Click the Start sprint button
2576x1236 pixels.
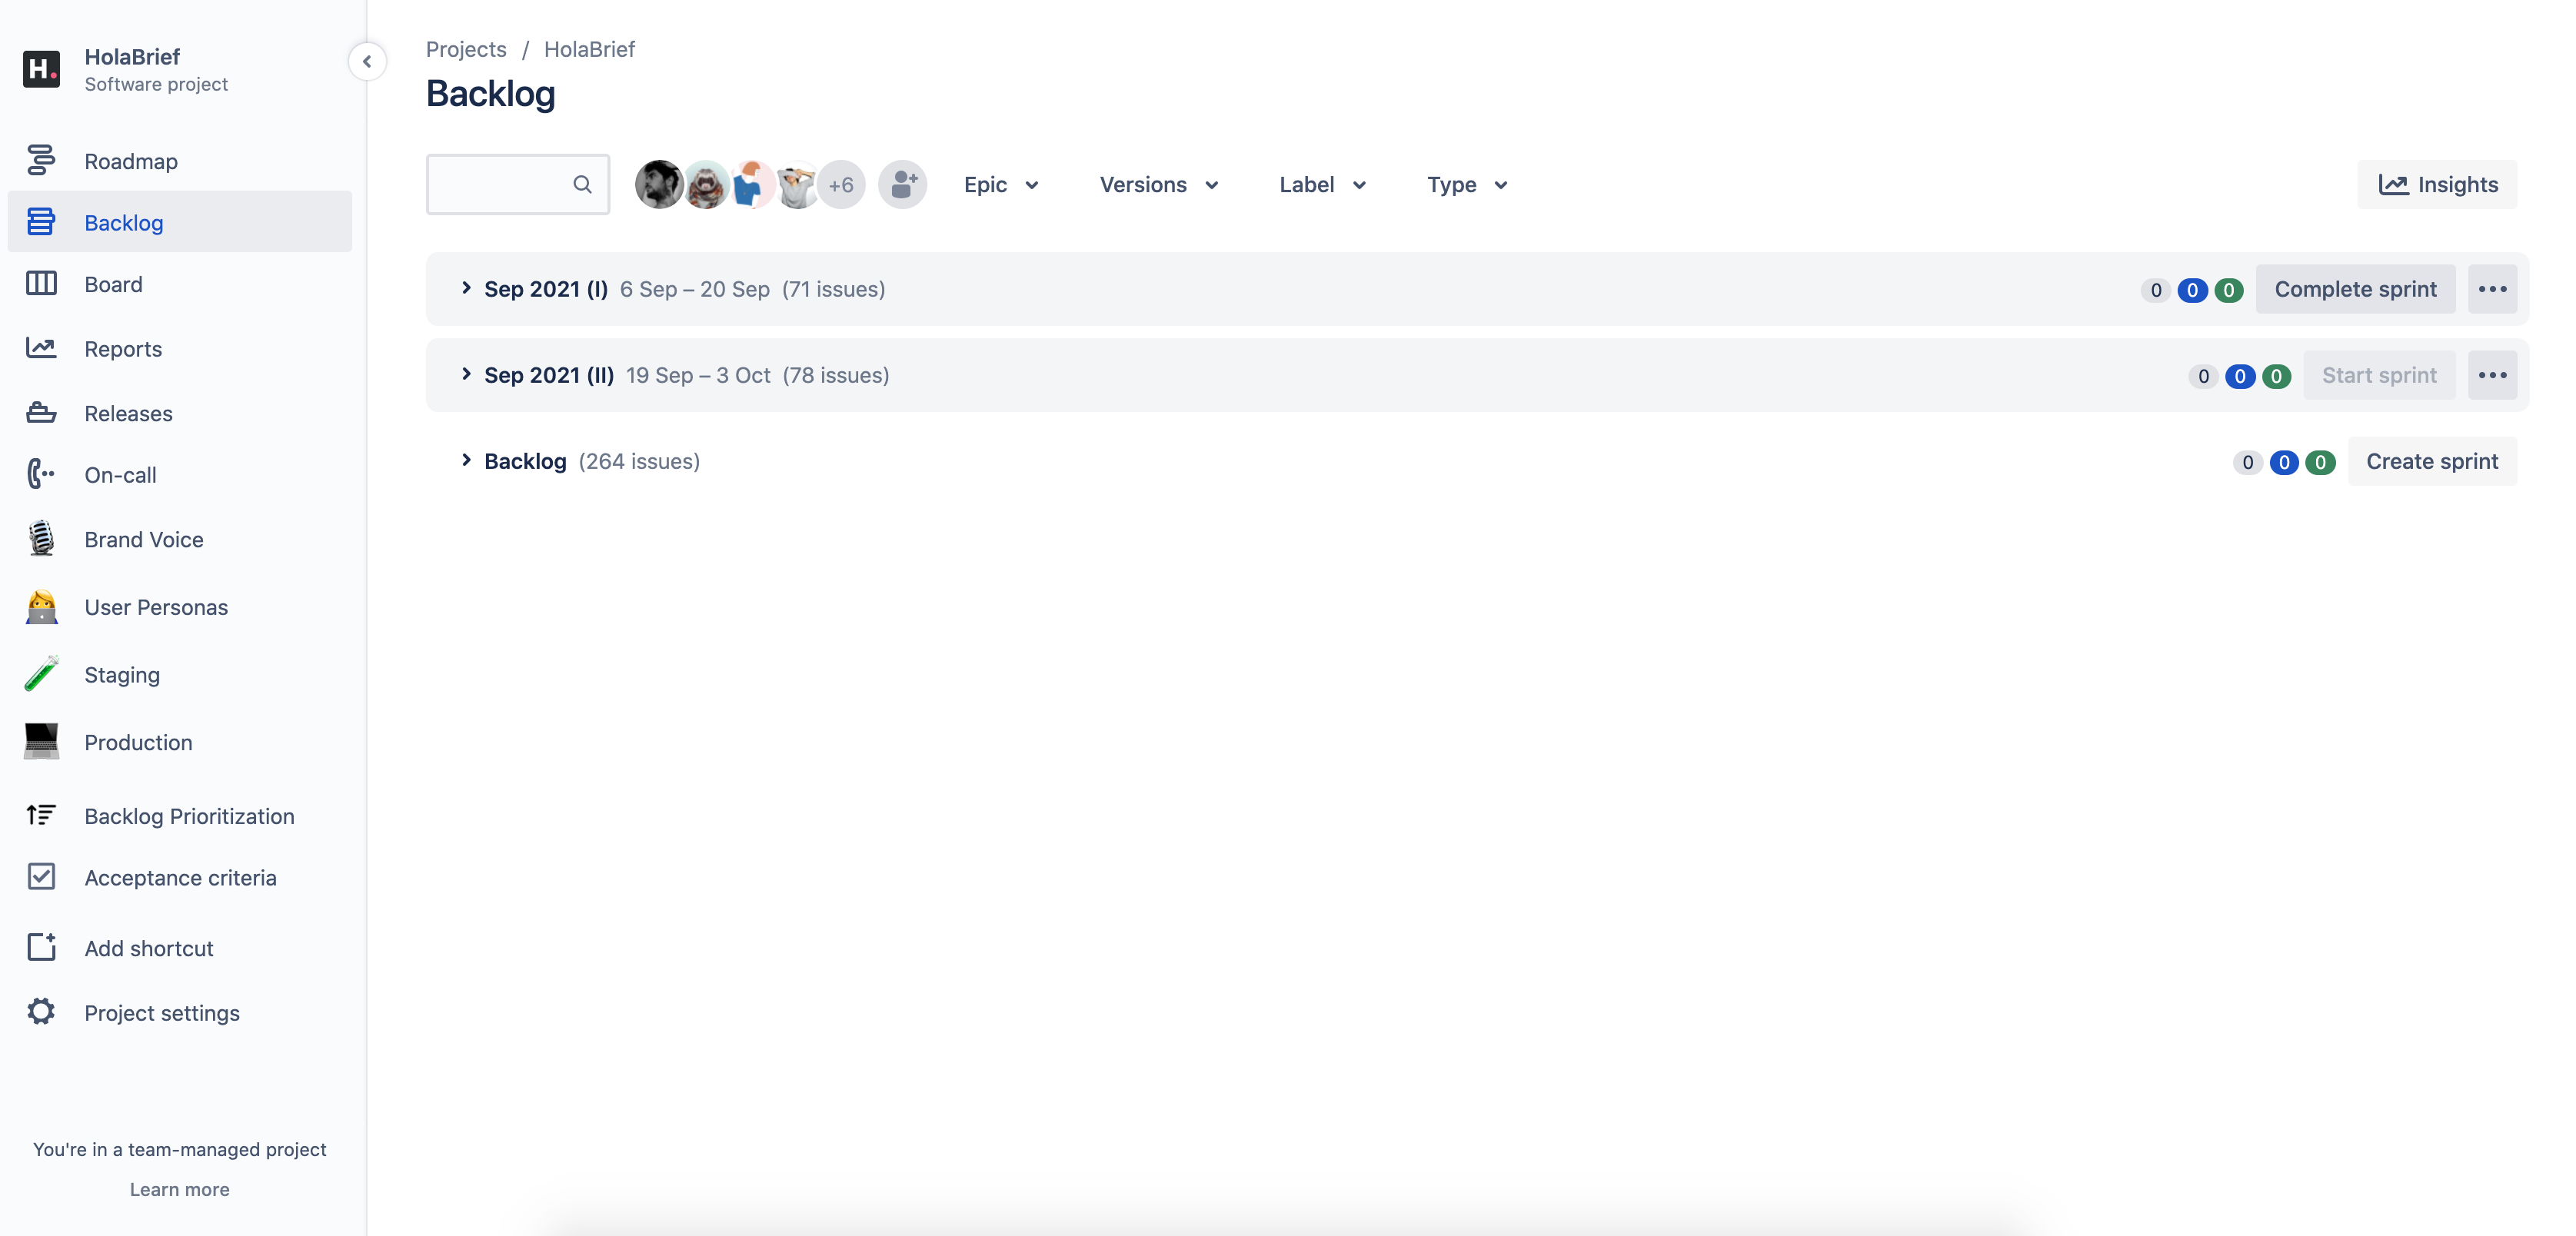point(2379,375)
